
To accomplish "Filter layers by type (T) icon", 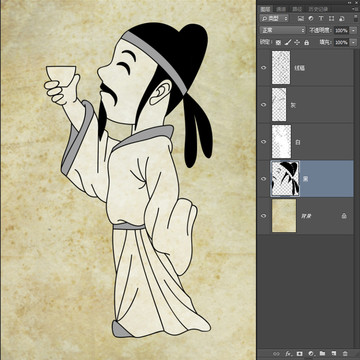I will click(321, 19).
